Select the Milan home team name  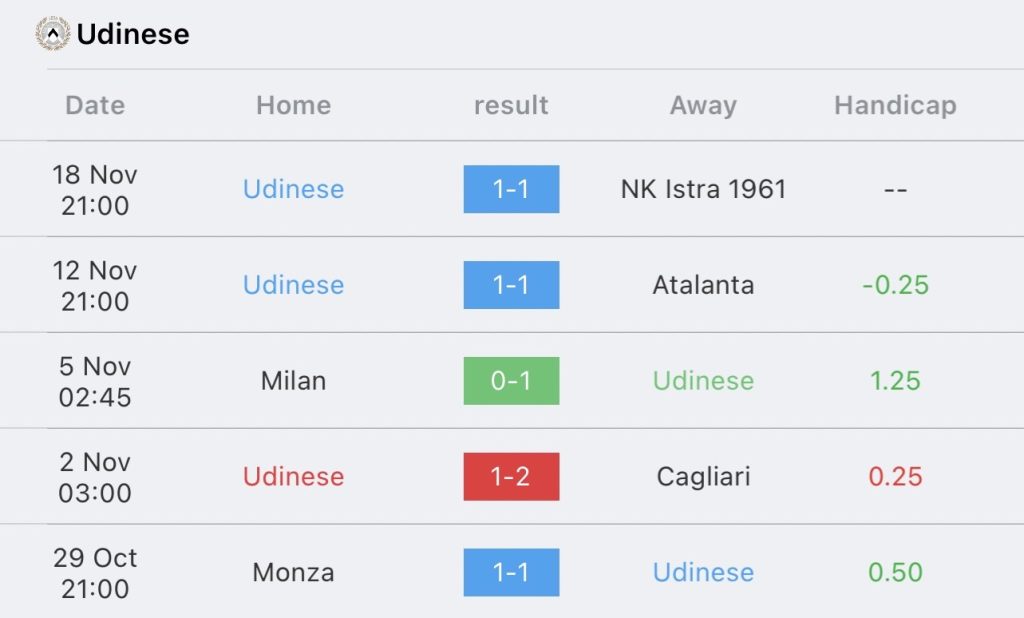tap(293, 381)
